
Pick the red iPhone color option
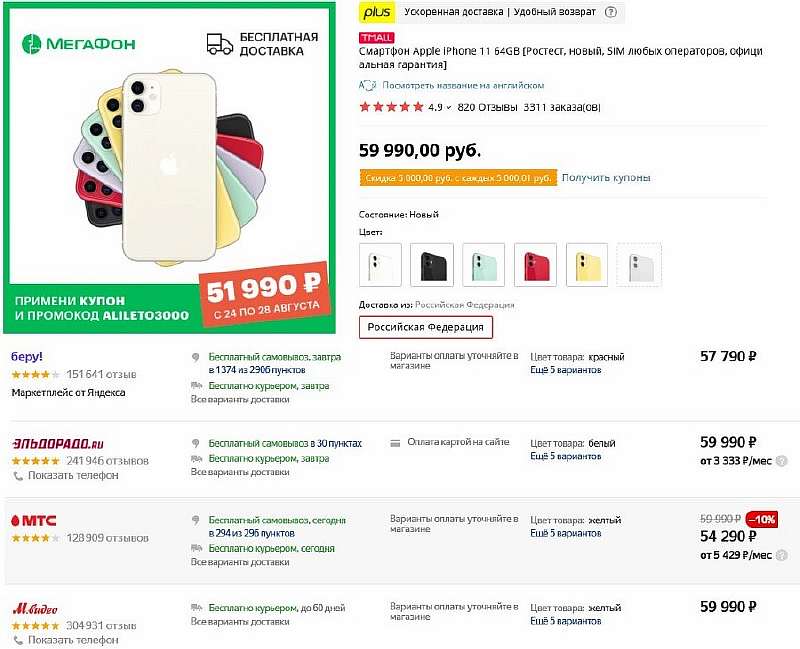(535, 264)
